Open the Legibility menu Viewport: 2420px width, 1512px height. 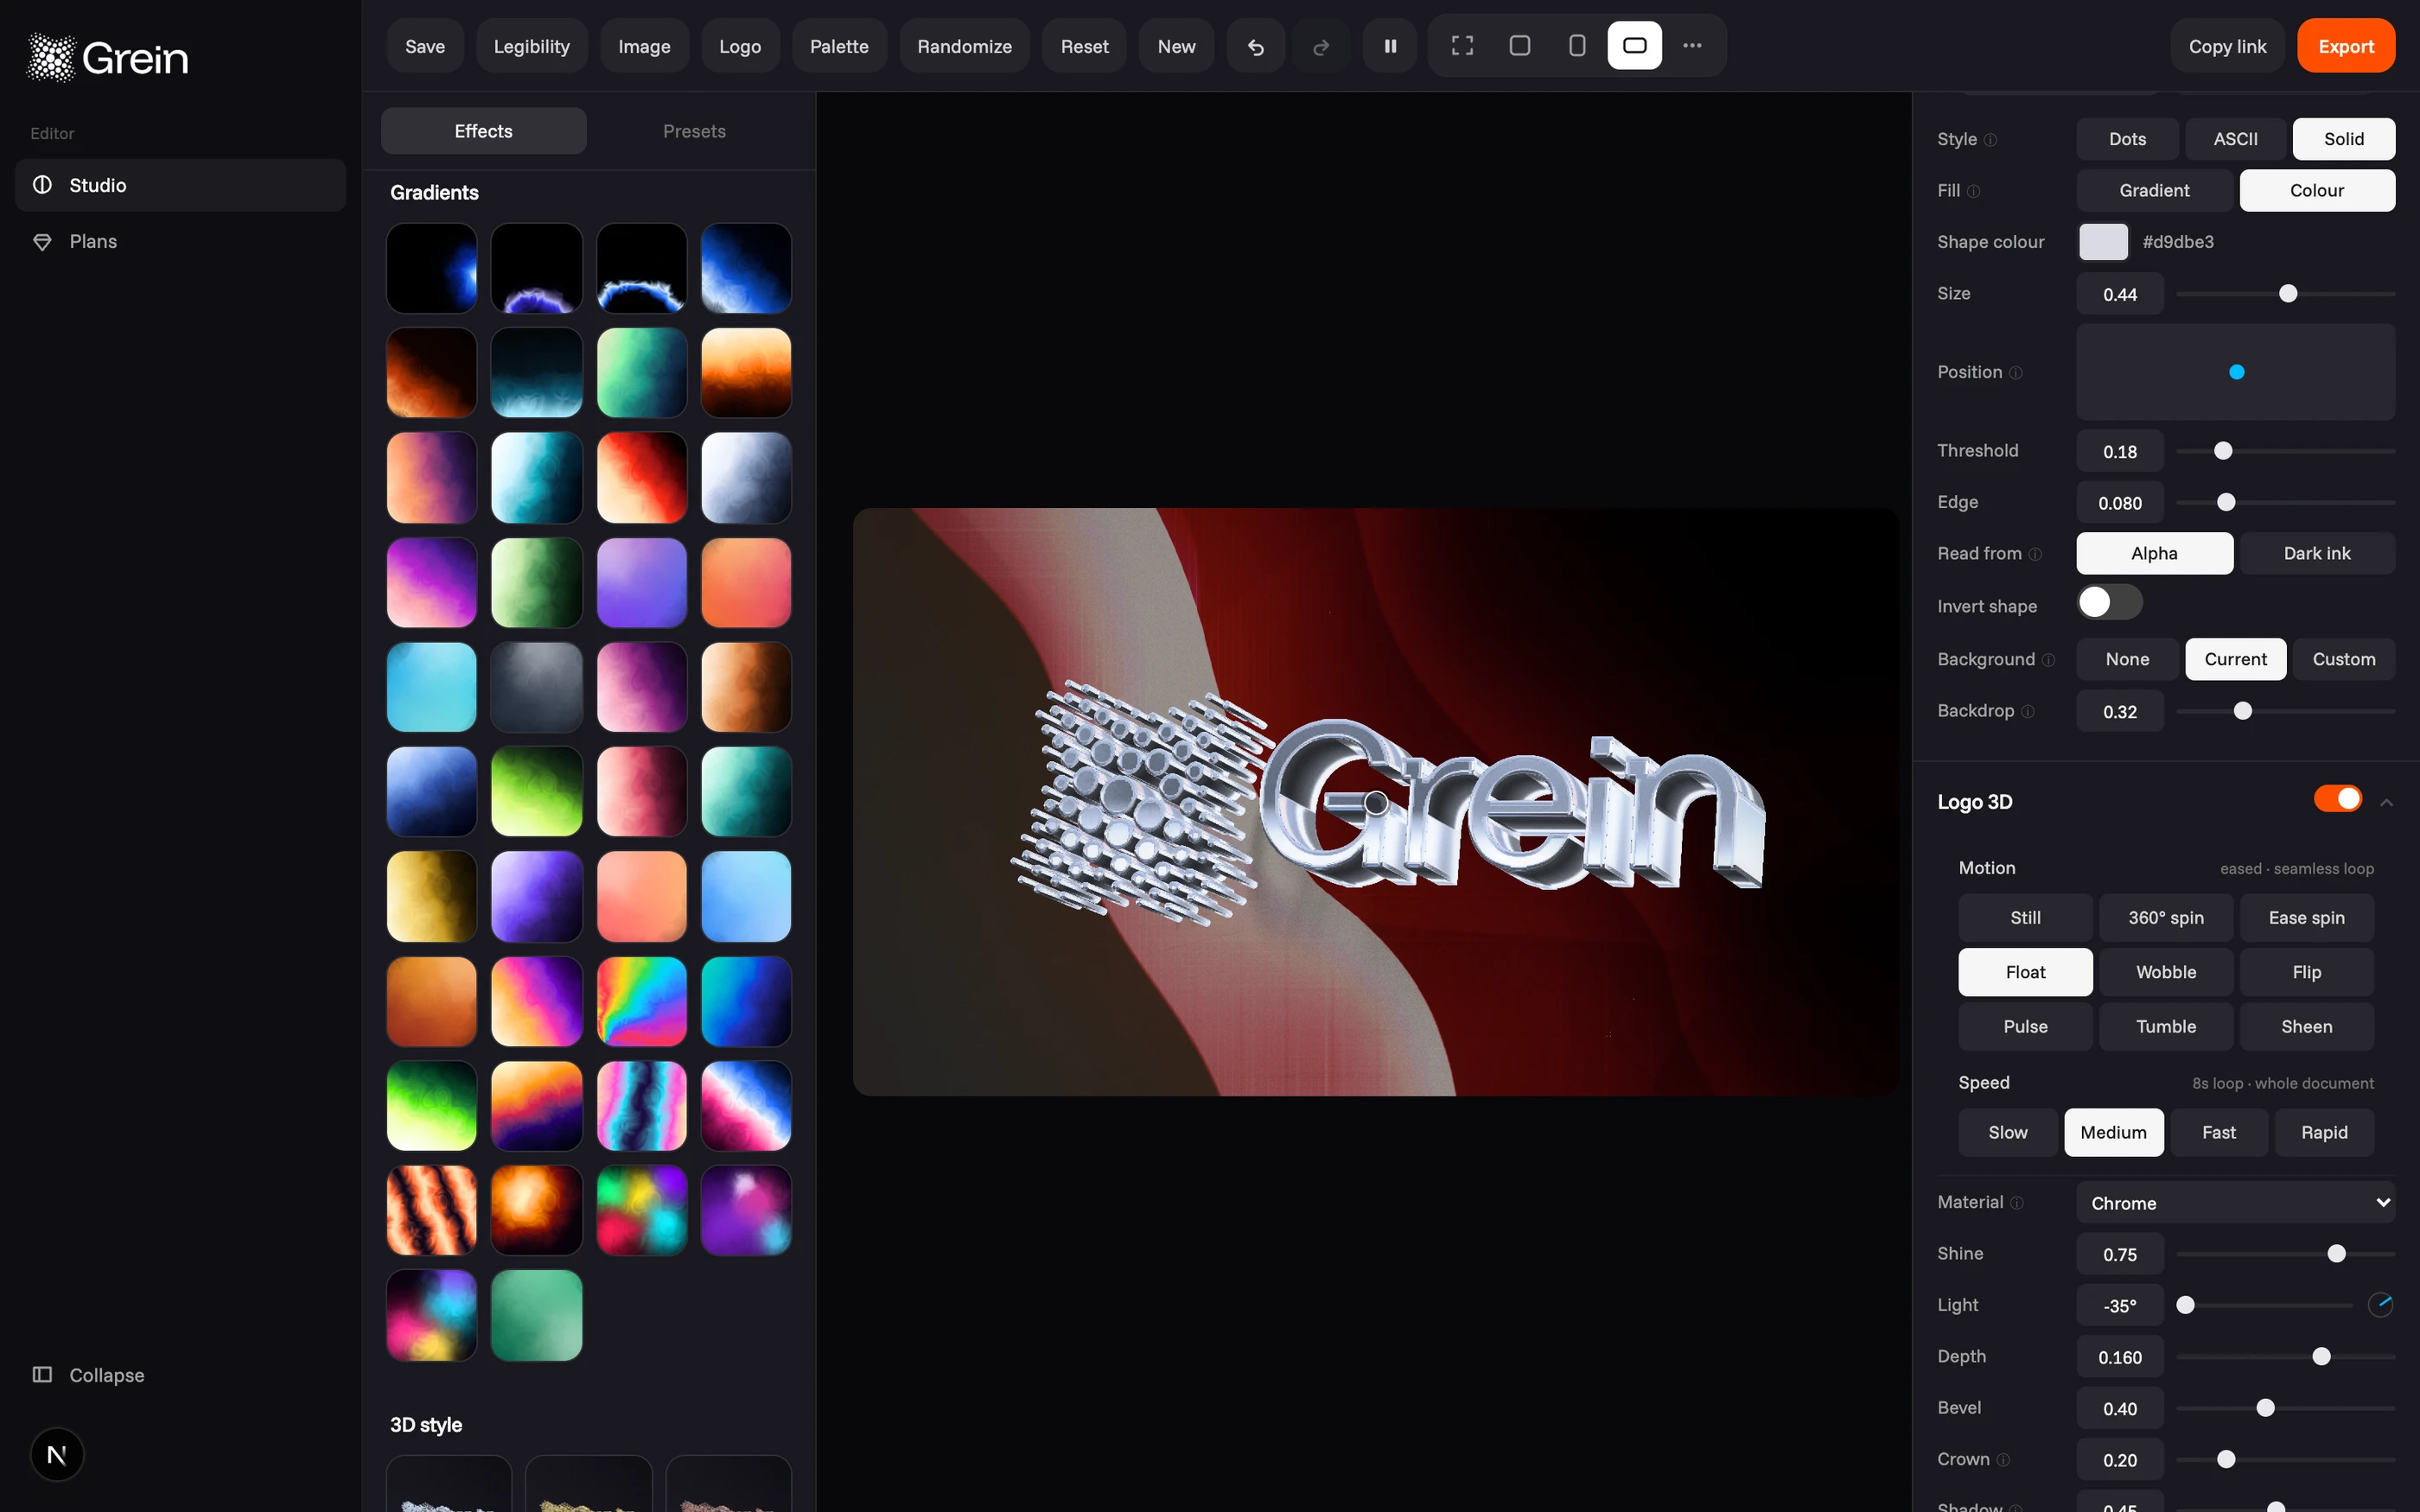[x=531, y=46]
